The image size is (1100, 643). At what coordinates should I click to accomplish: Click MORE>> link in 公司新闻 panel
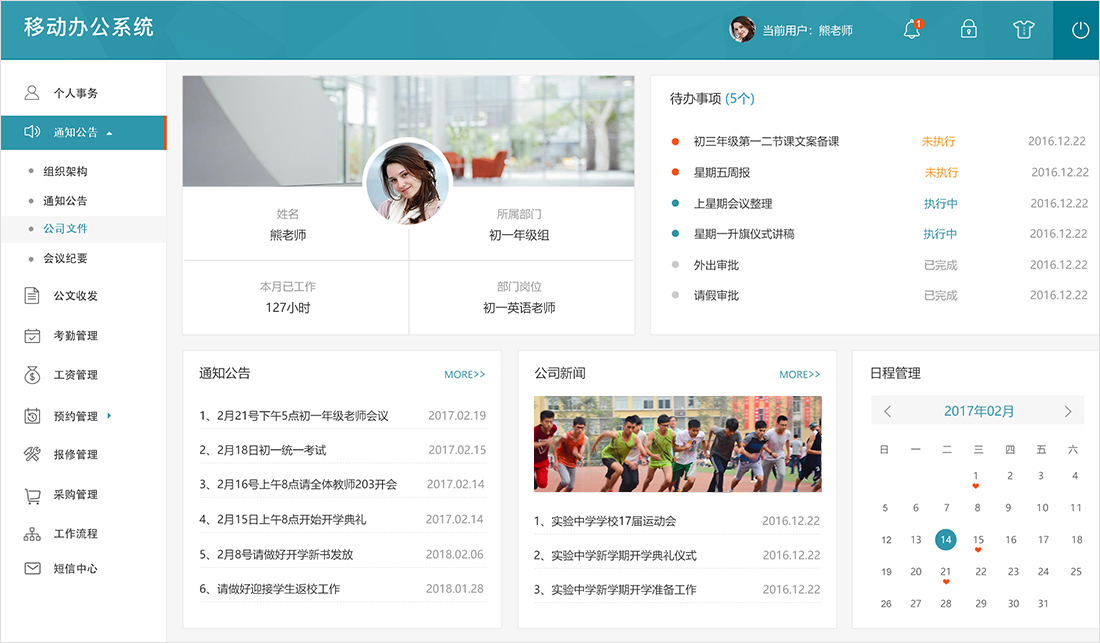click(799, 375)
